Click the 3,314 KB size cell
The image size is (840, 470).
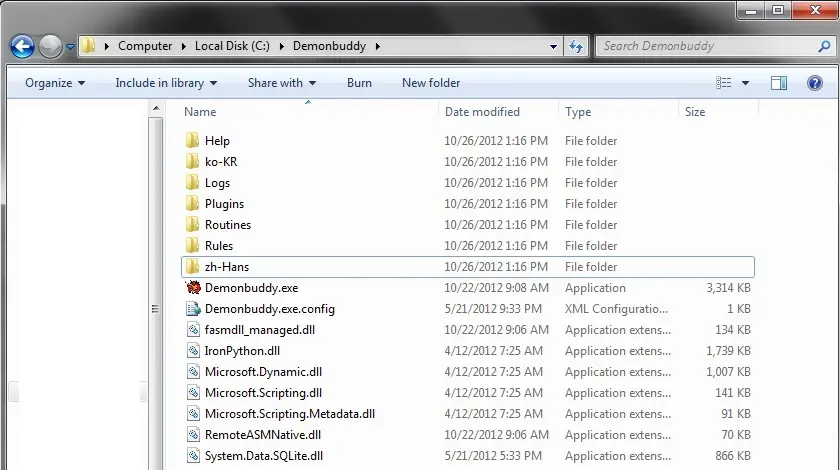coord(728,288)
